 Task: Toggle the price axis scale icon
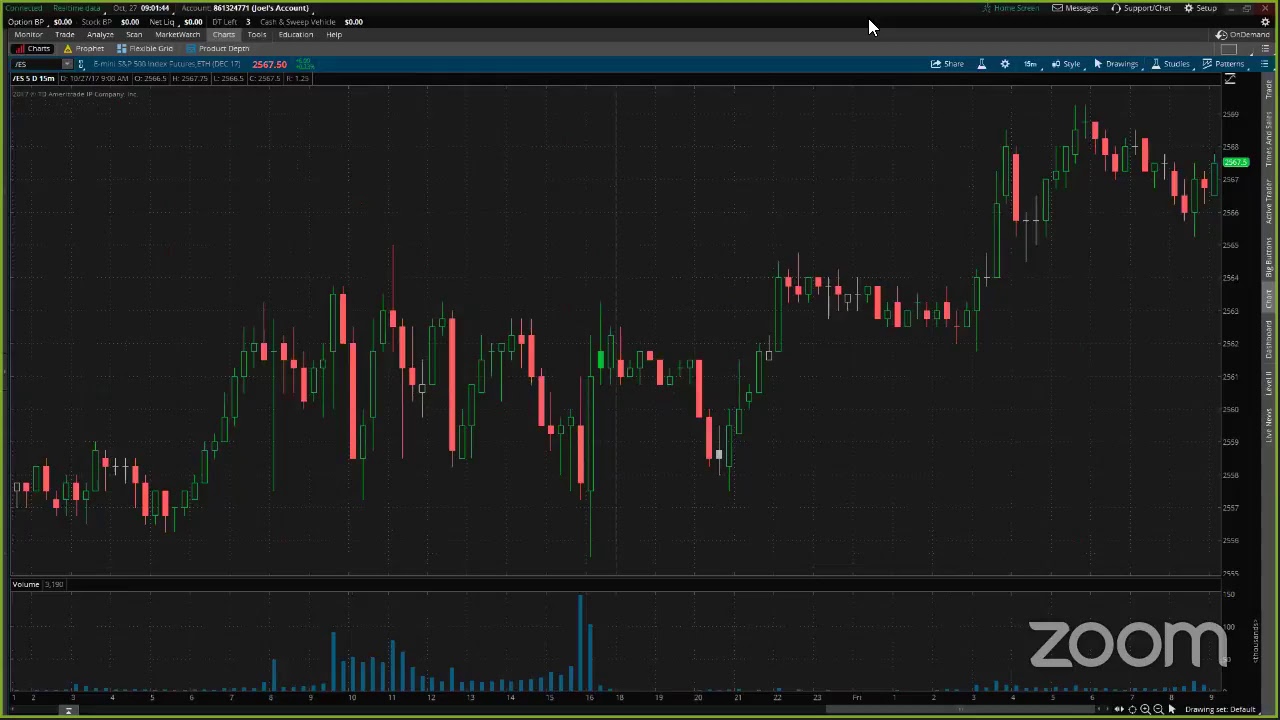pyautogui.click(x=1230, y=79)
